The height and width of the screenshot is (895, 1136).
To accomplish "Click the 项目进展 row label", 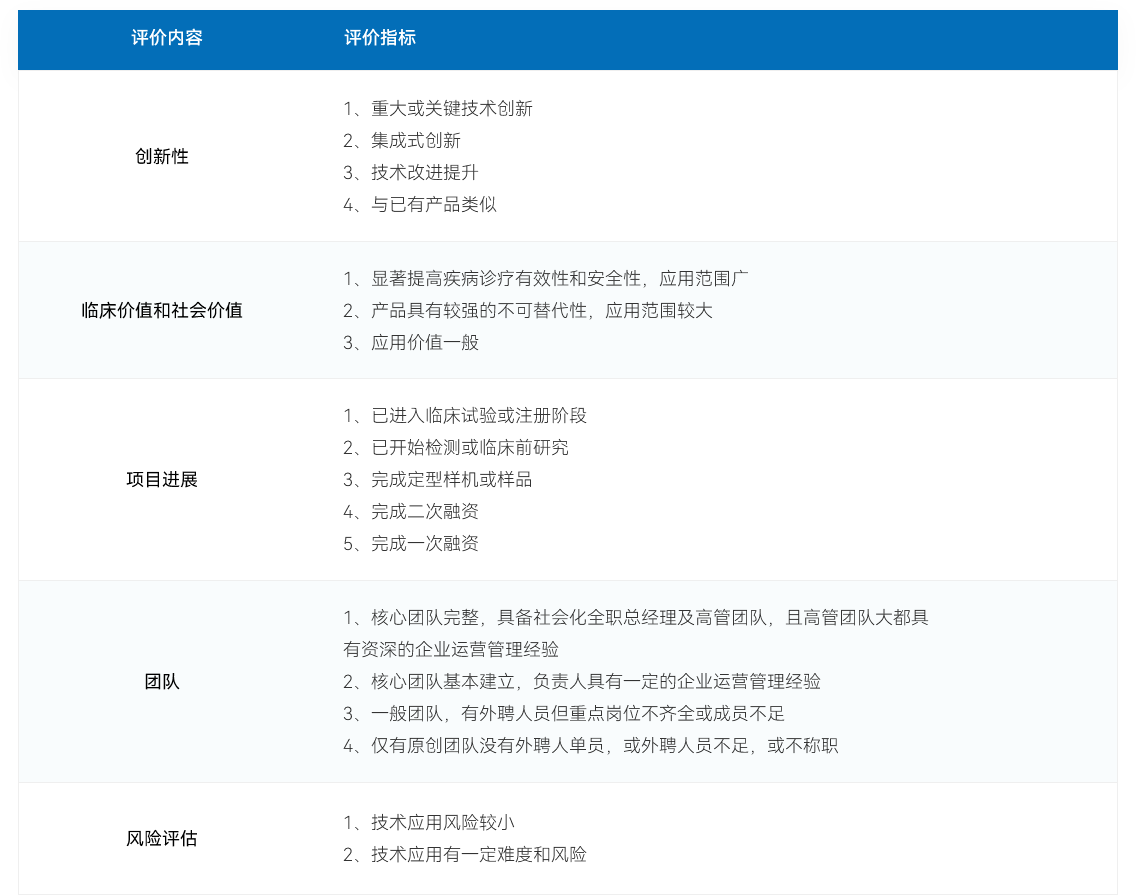I will tap(162, 480).
